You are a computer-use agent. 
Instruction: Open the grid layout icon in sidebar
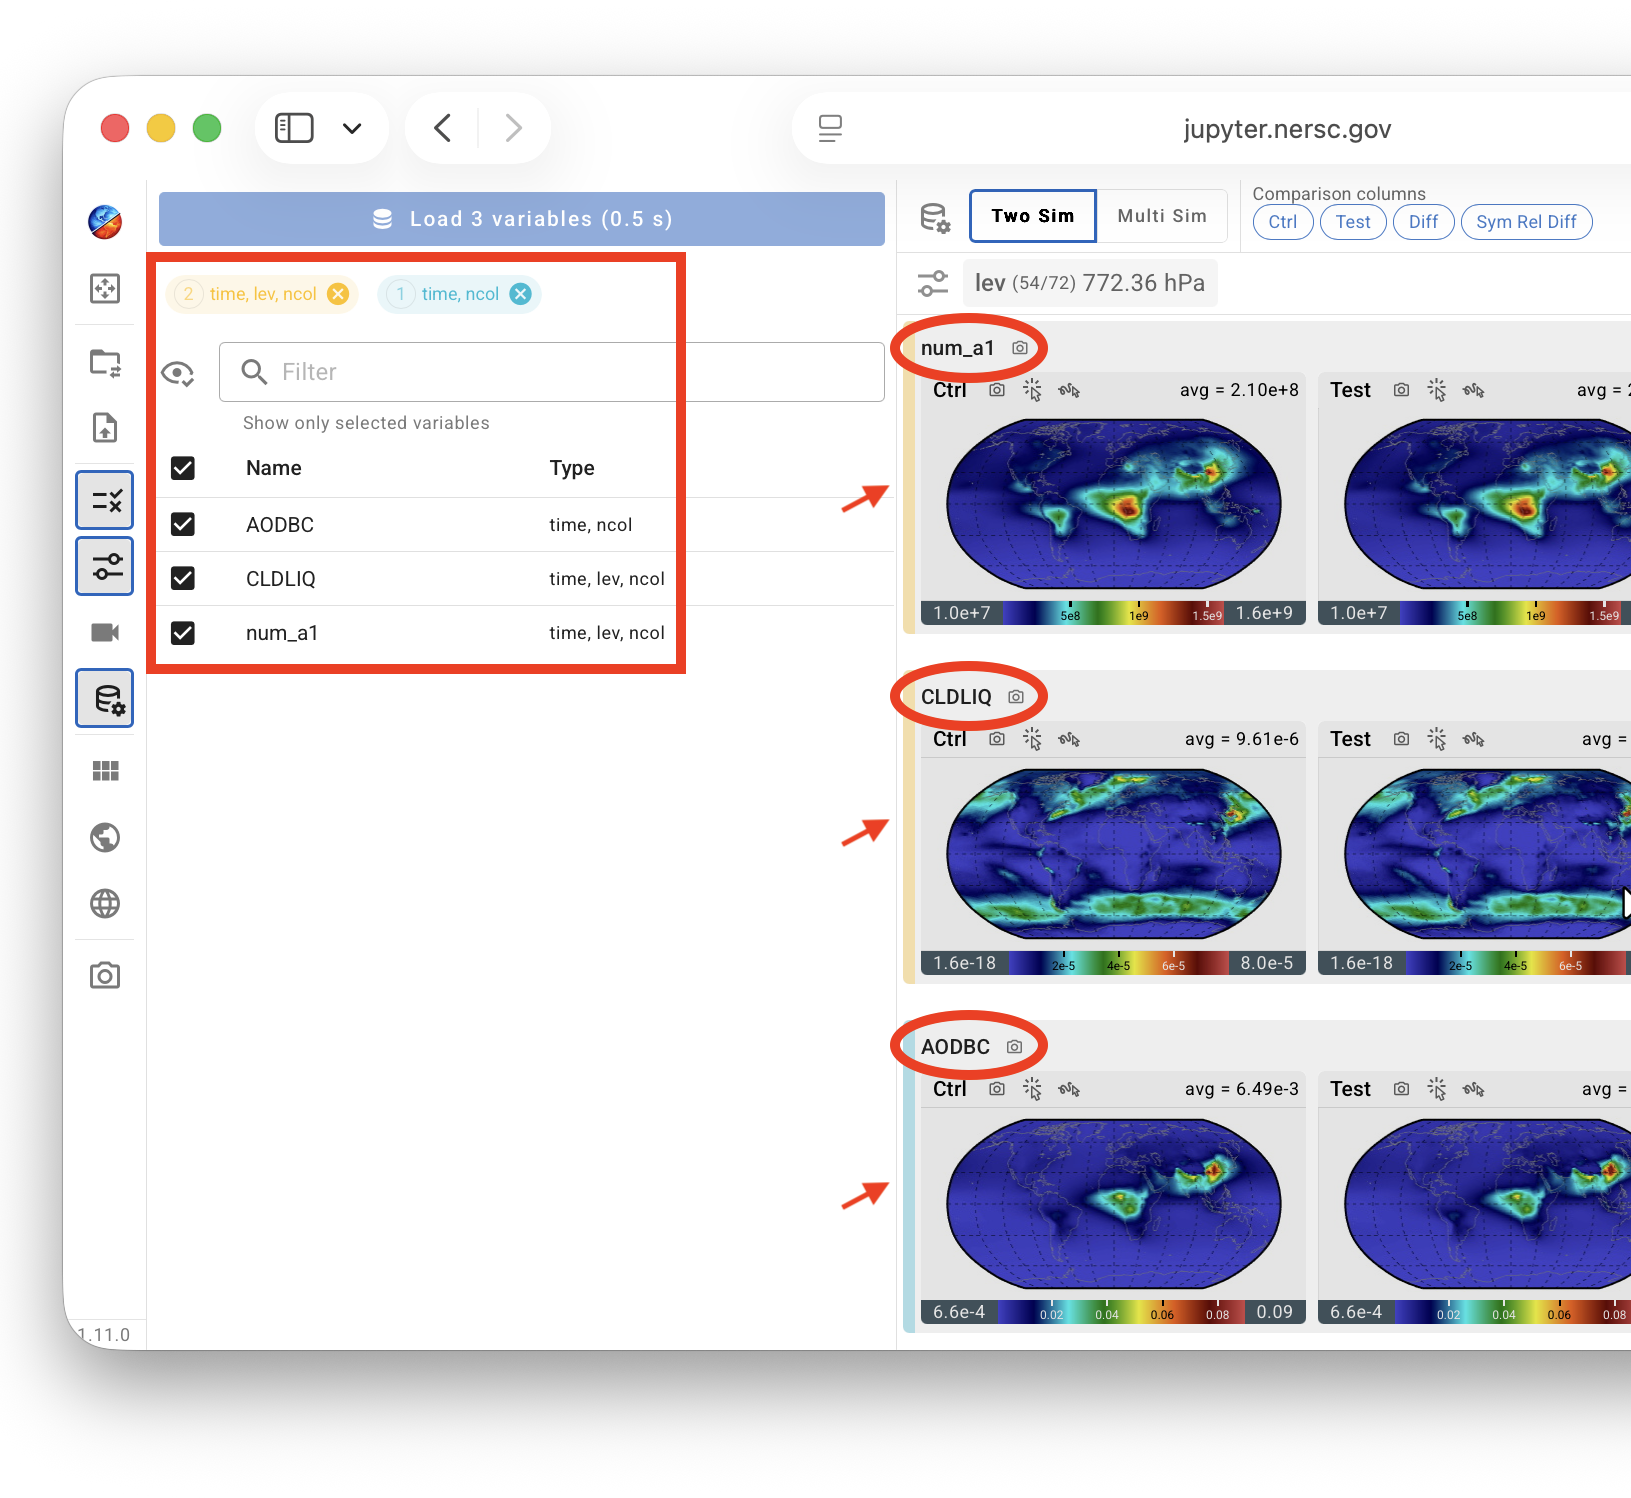coord(105,771)
